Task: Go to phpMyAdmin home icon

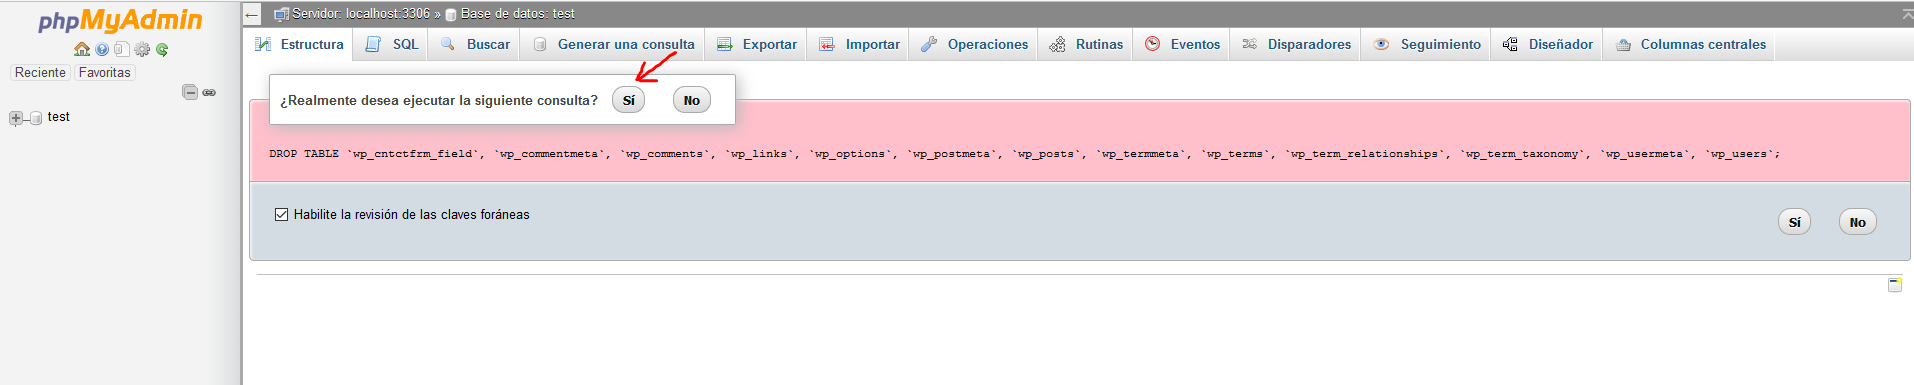Action: tap(82, 49)
